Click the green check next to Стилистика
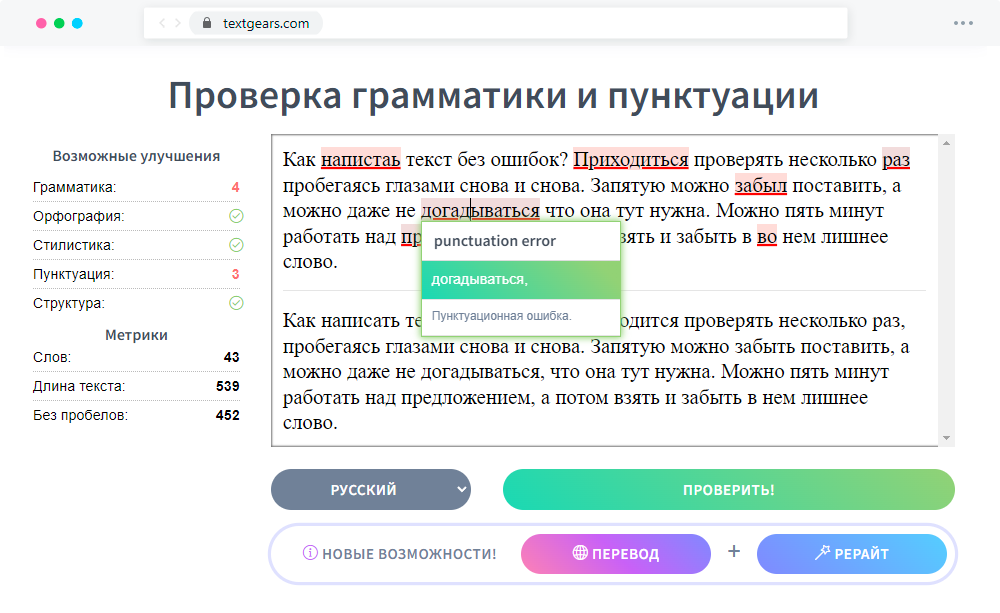Screen dimensions: 1000x613 tap(238, 245)
